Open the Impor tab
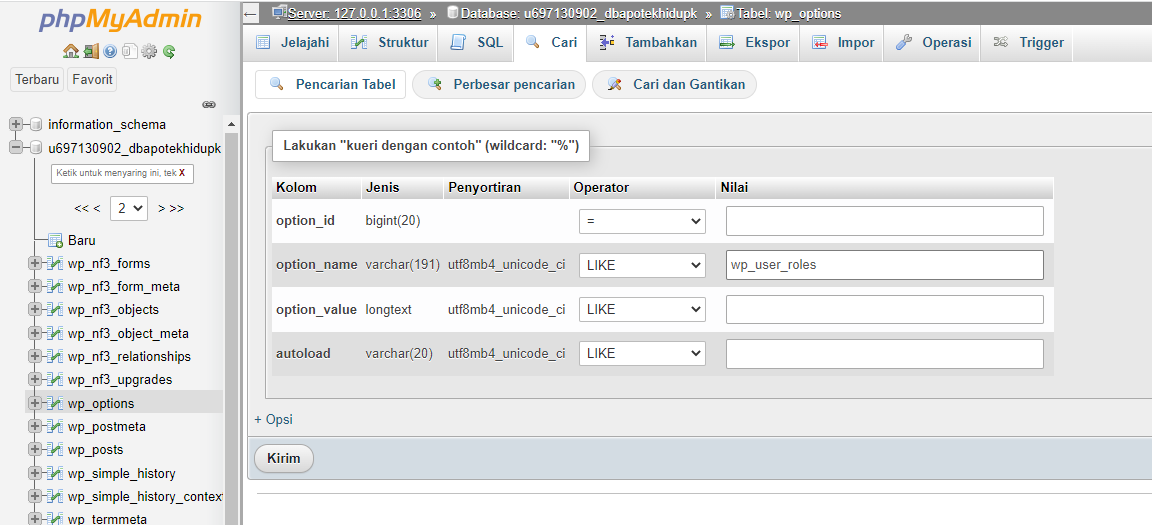 843,43
